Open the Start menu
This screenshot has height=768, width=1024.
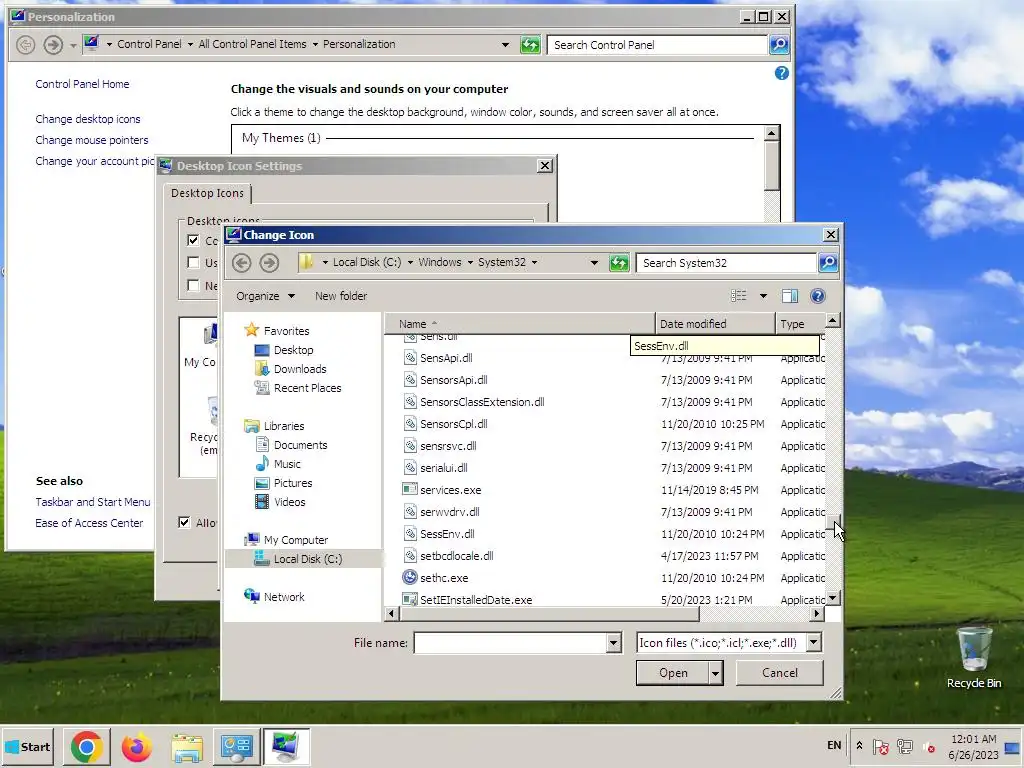click(x=28, y=746)
